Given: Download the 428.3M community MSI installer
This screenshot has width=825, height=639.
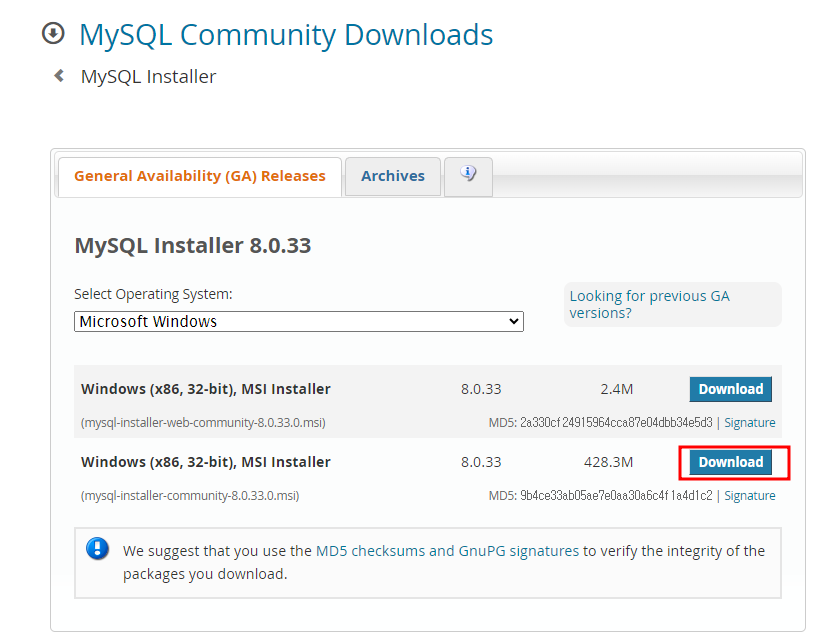Looking at the screenshot, I should point(730,462).
